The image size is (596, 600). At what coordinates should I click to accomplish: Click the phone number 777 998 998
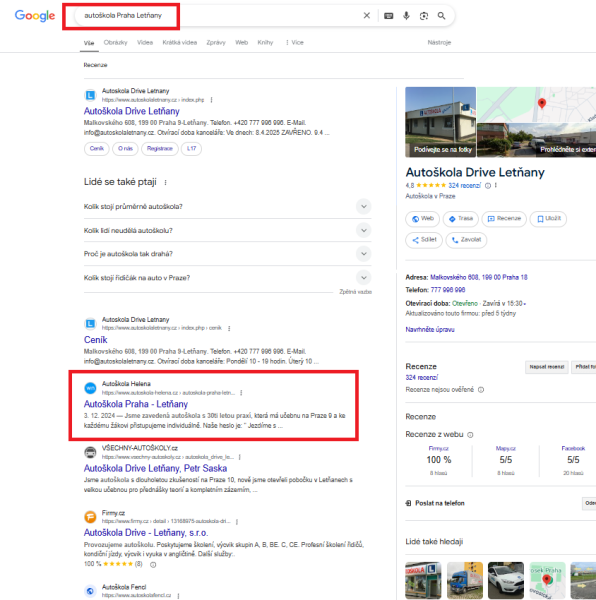(448, 290)
